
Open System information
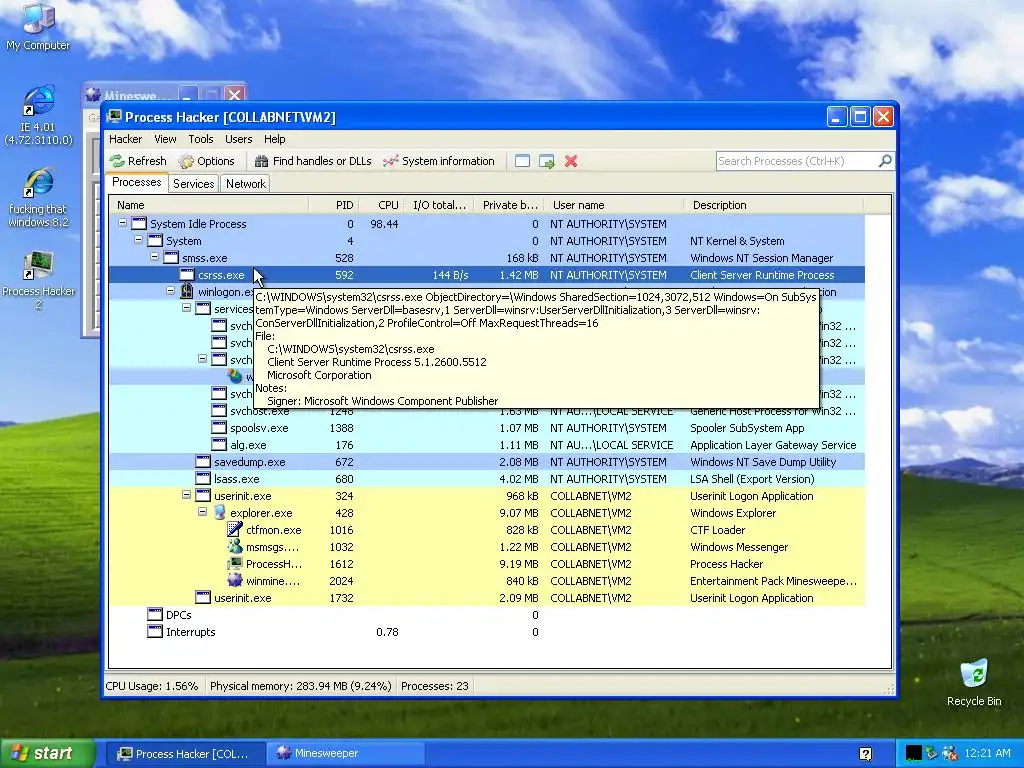(439, 161)
